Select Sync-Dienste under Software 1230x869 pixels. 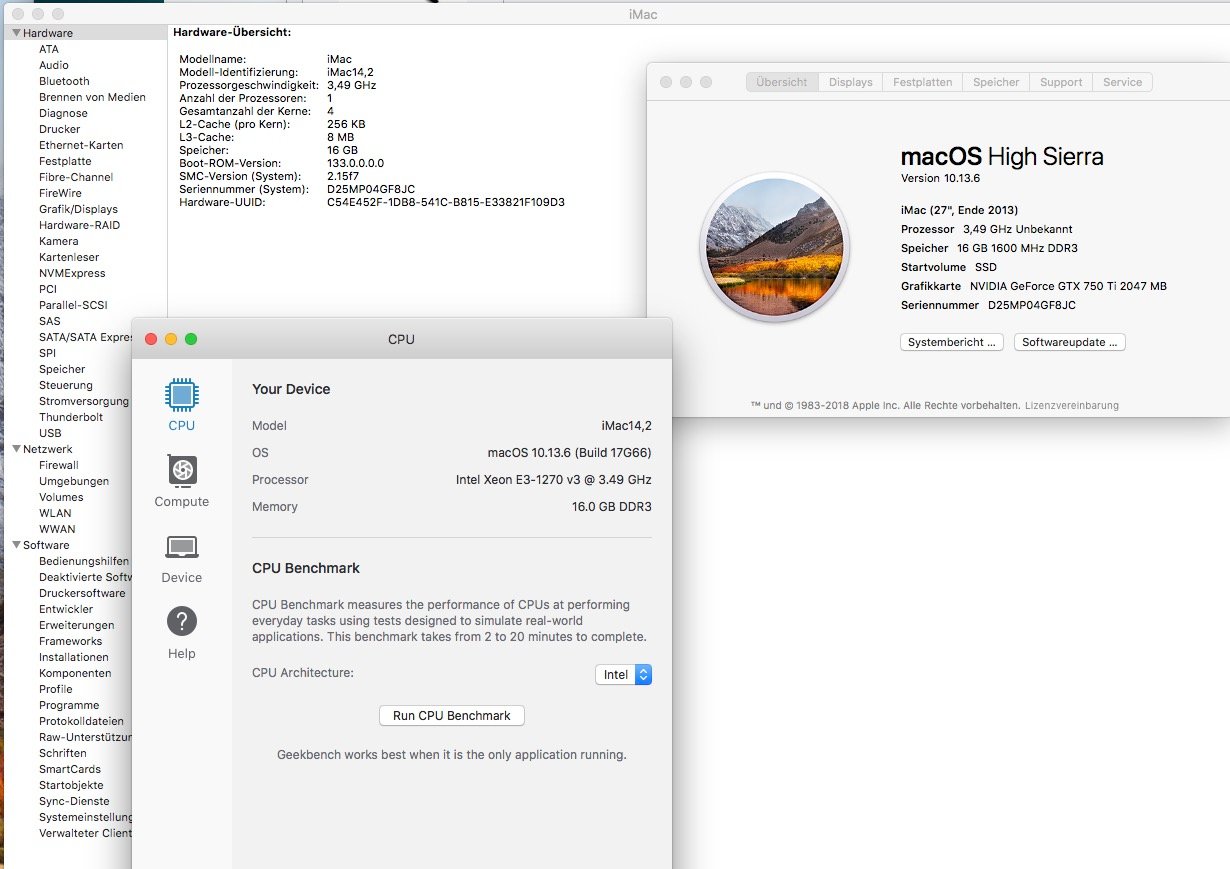pos(75,801)
